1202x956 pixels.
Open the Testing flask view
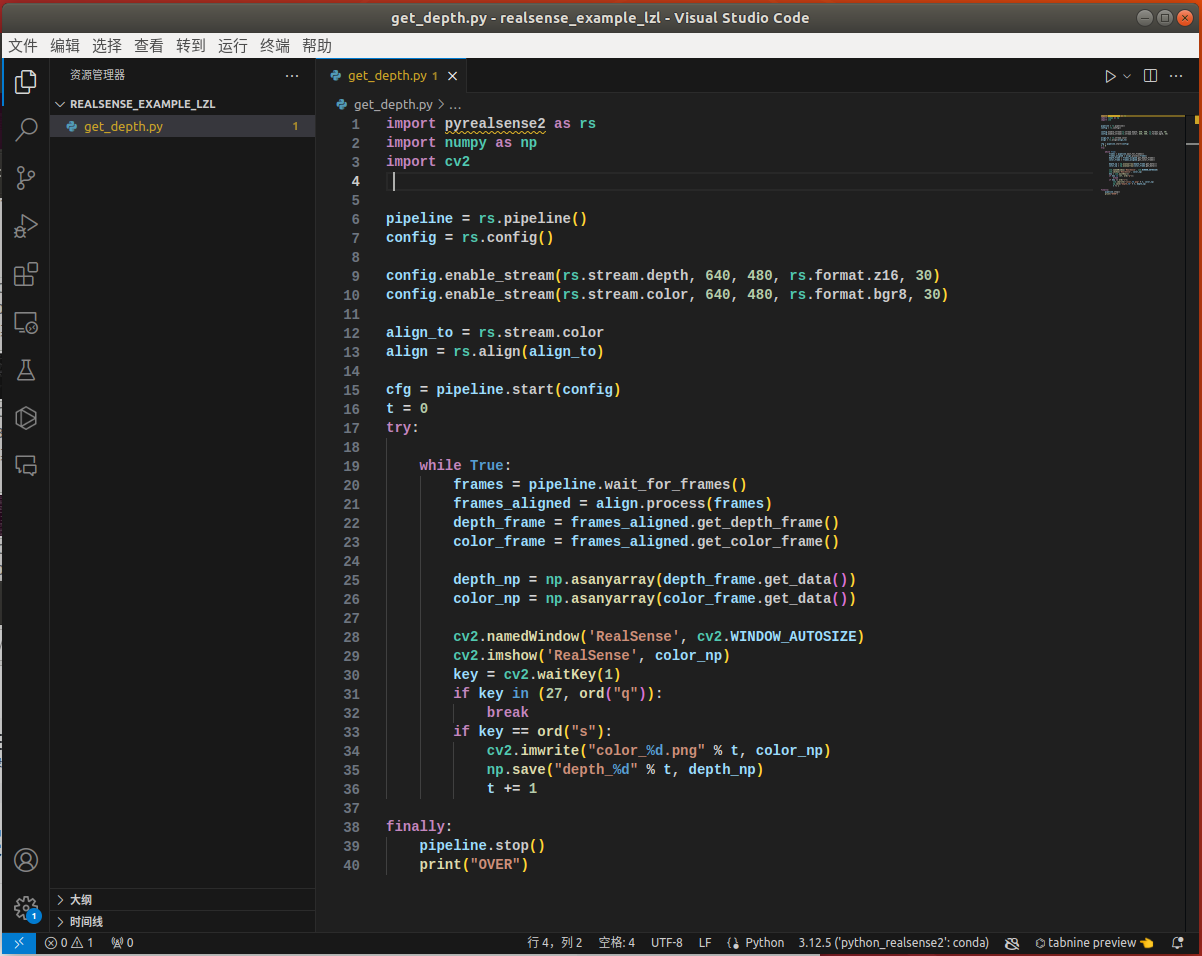pos(26,371)
